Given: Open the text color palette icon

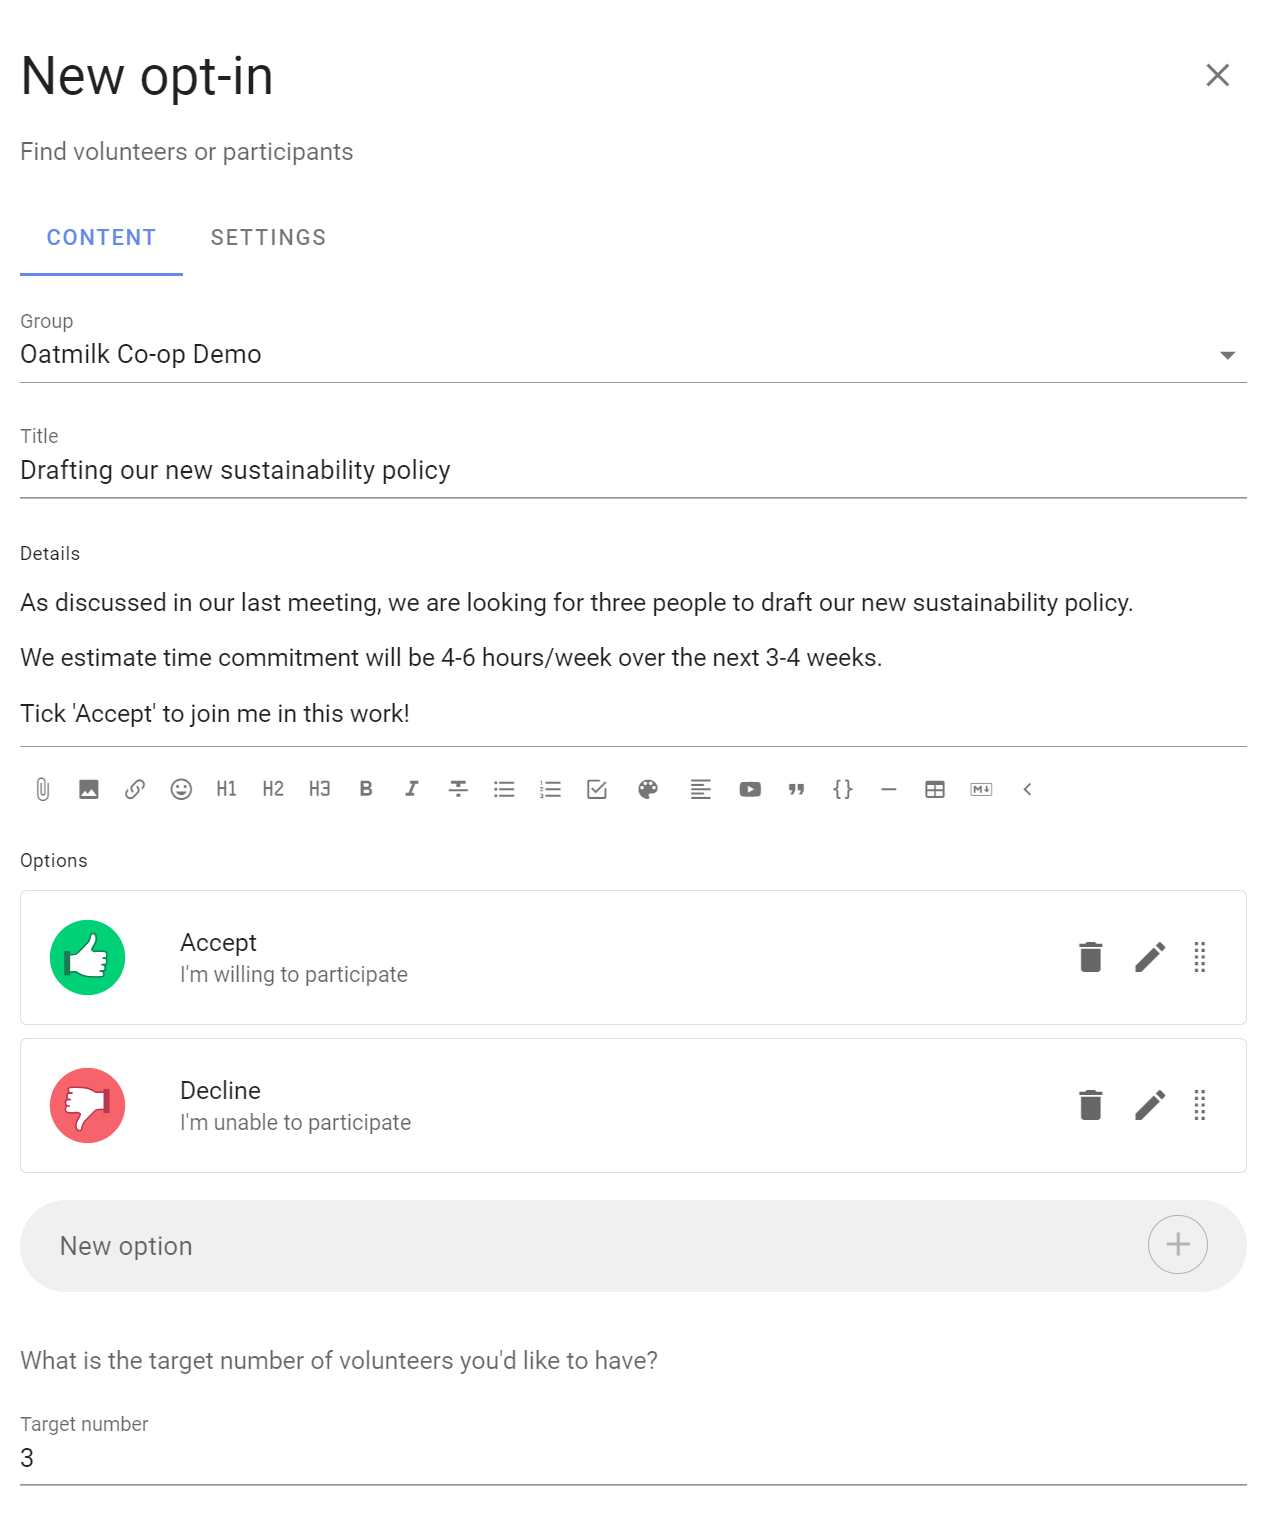Looking at the screenshot, I should pyautogui.click(x=648, y=789).
